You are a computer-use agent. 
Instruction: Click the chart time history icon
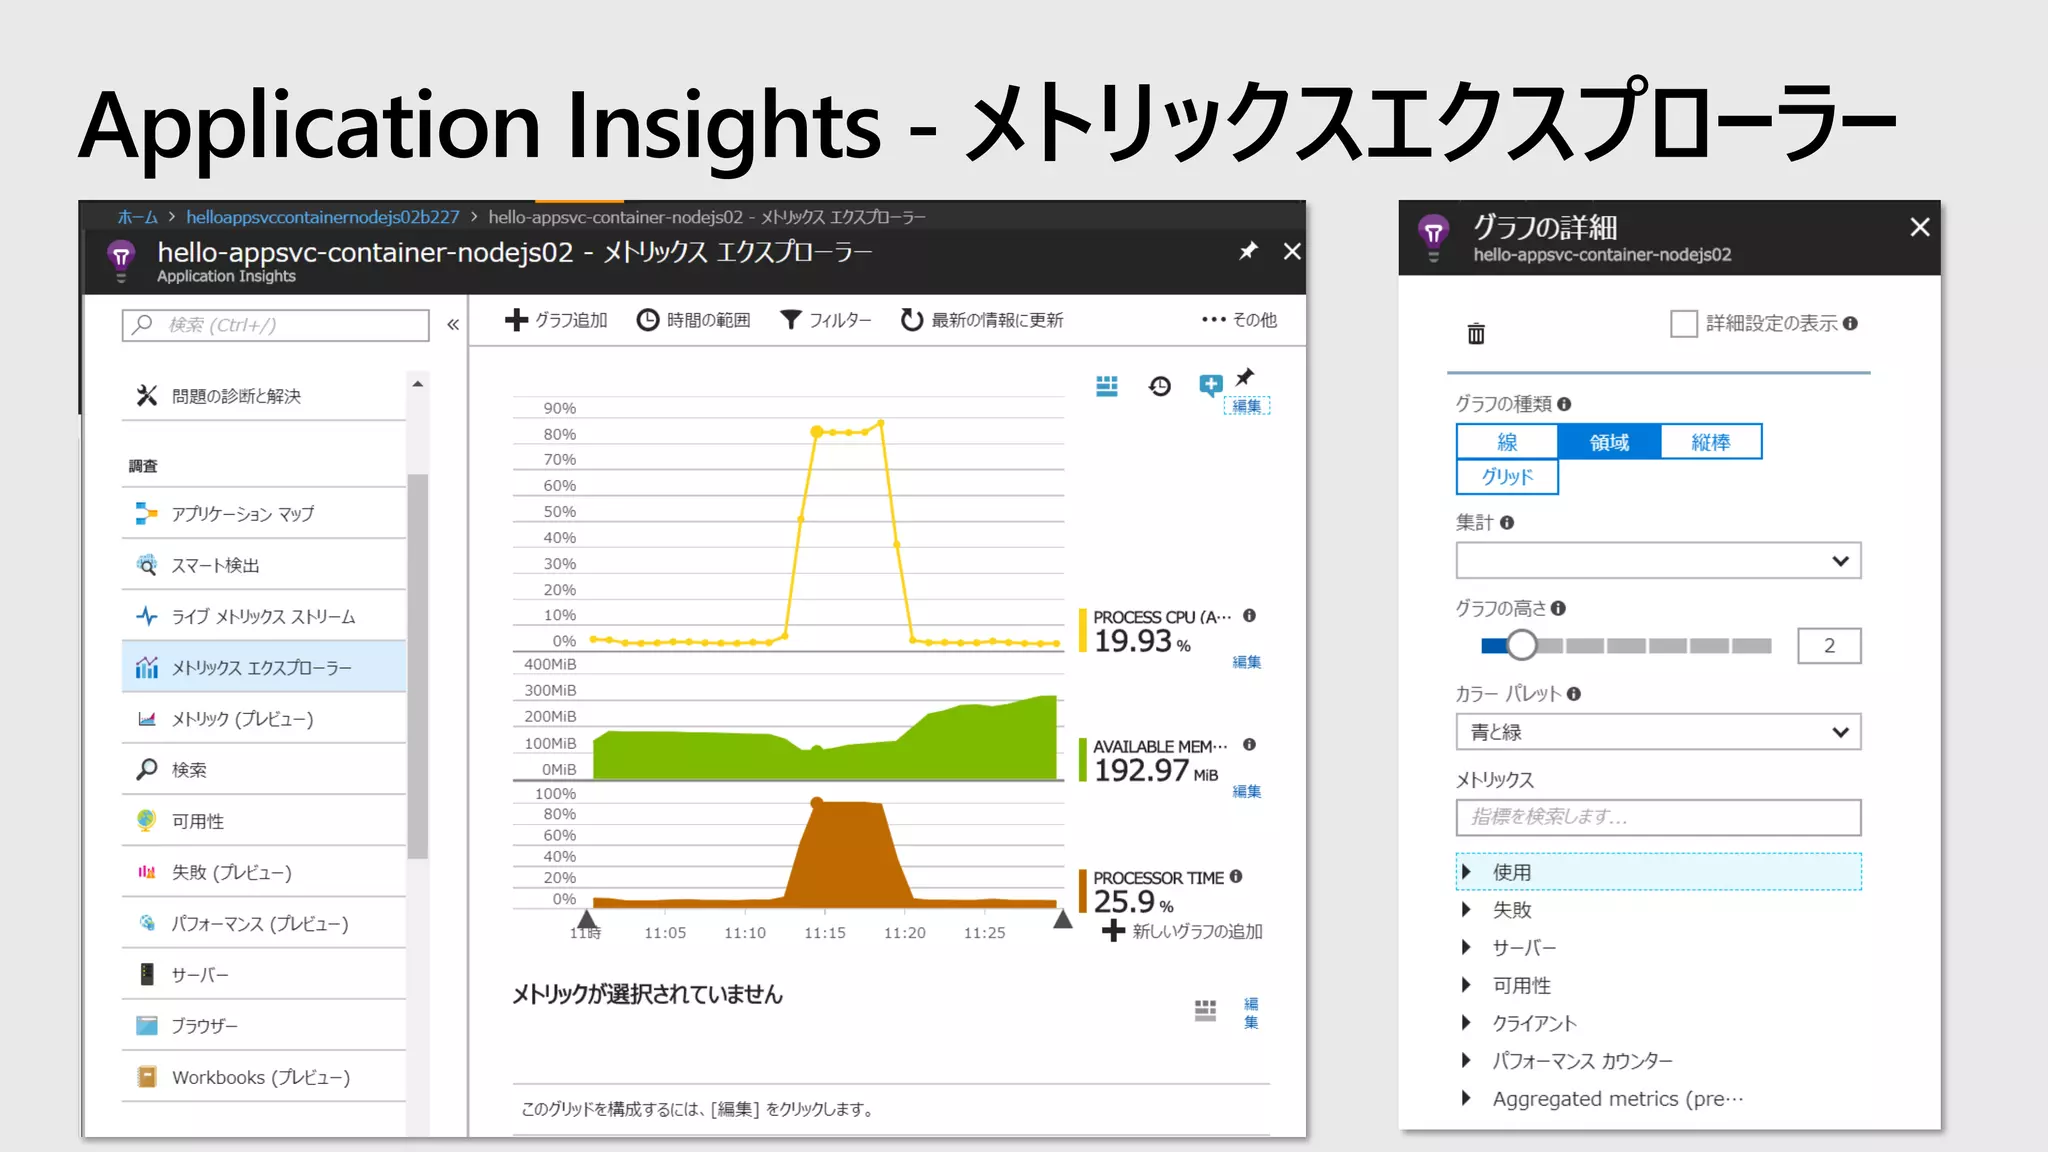(x=1160, y=386)
